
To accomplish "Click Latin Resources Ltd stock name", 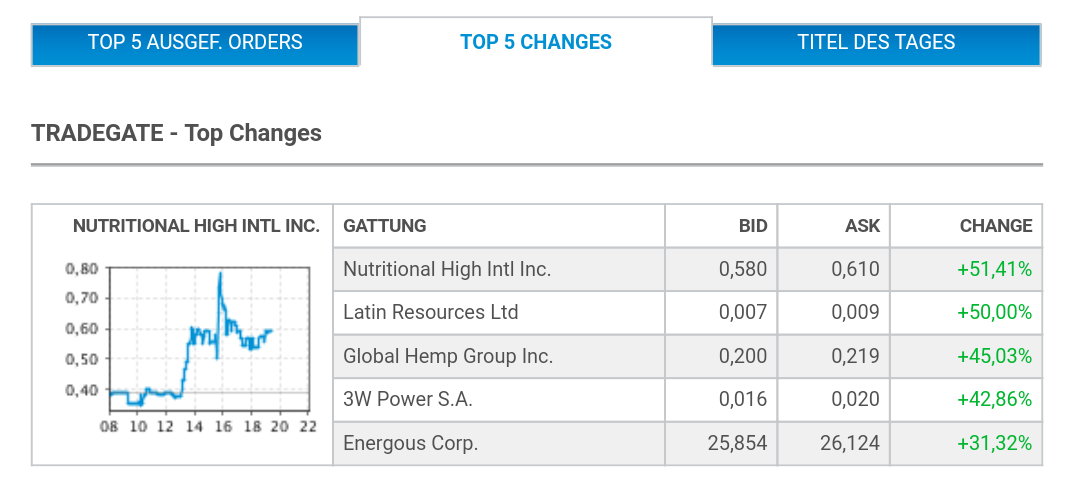I will tap(430, 312).
